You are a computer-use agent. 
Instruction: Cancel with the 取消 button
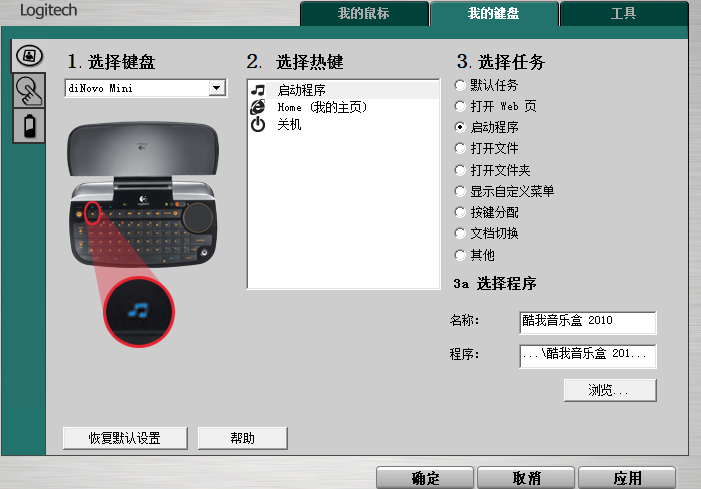pyautogui.click(x=526, y=478)
